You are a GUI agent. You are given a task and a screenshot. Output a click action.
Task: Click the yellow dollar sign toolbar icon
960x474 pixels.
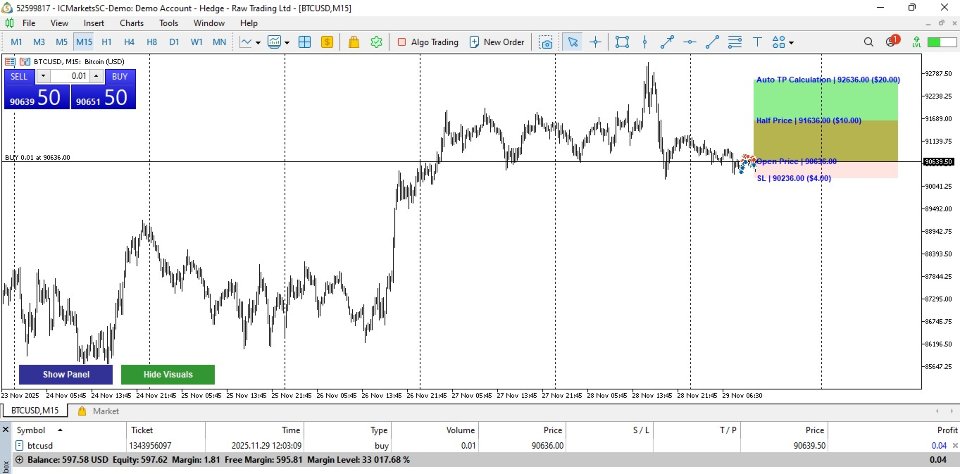point(327,42)
